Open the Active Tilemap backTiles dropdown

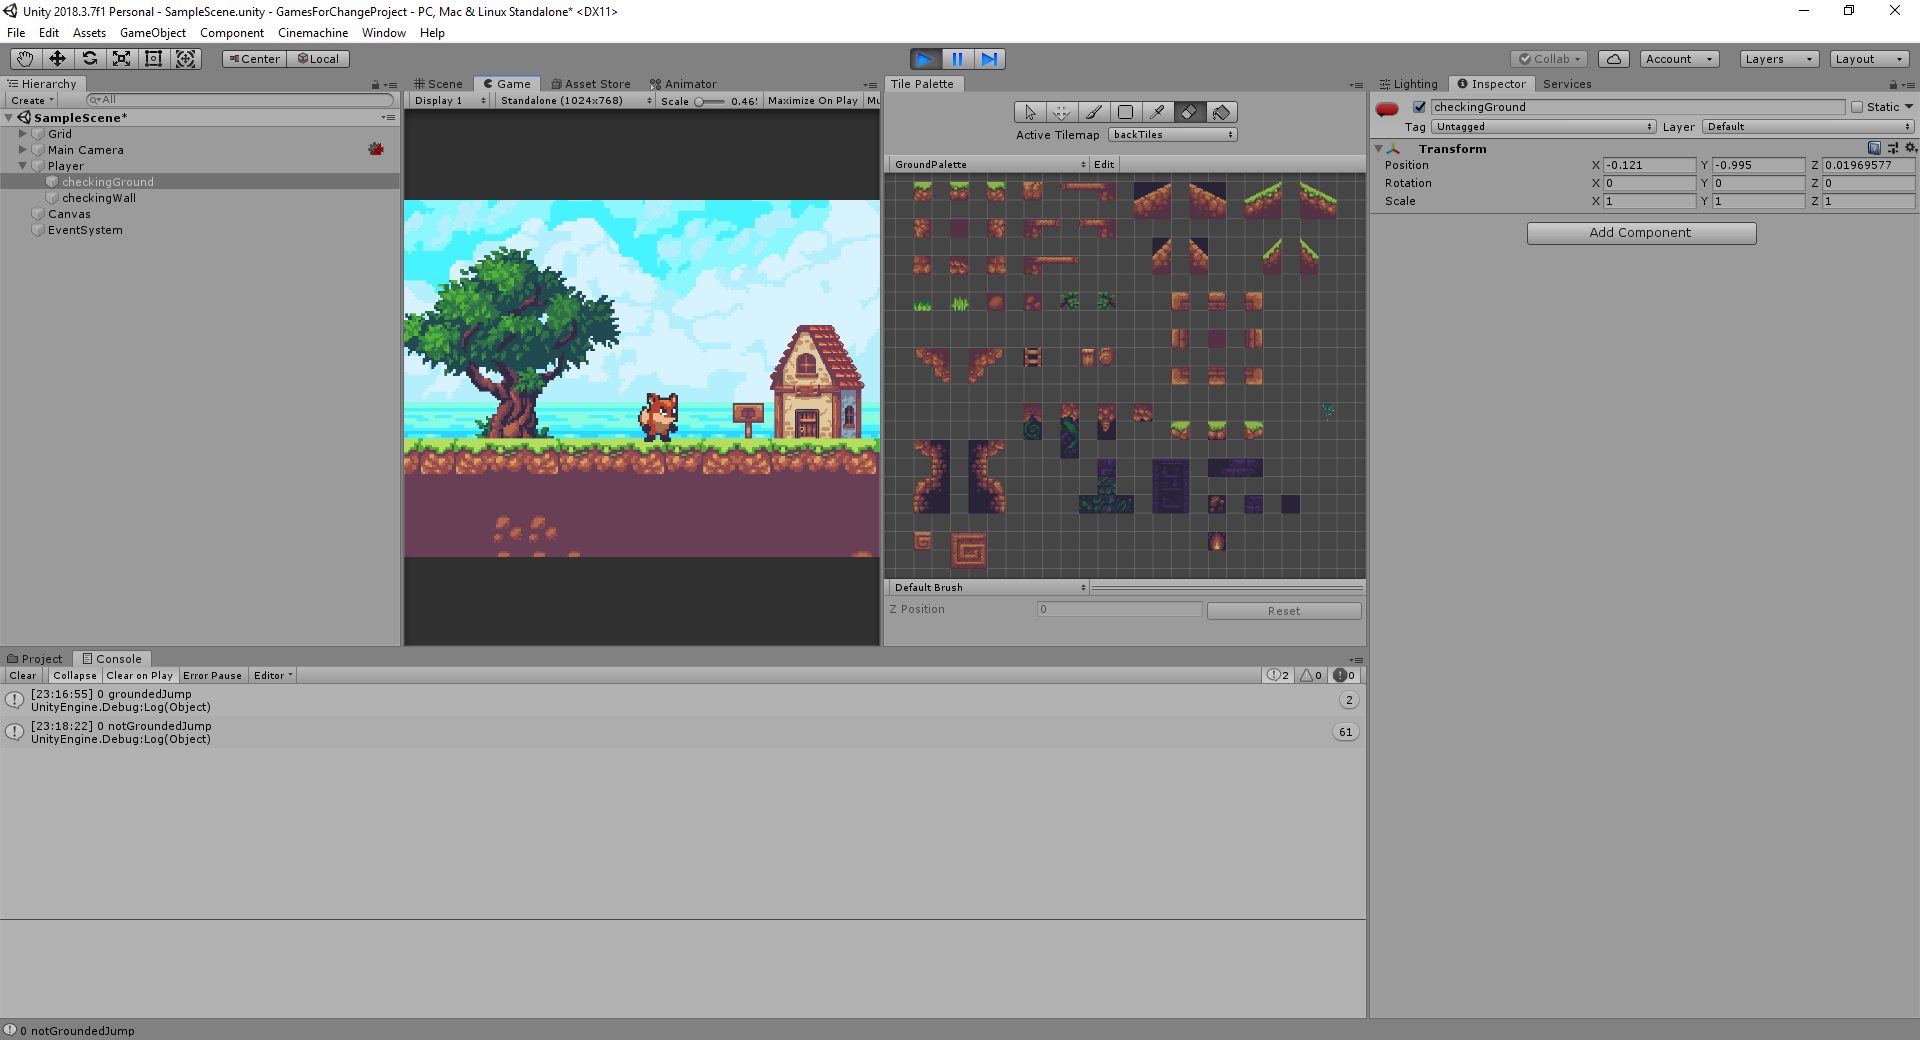1173,135
